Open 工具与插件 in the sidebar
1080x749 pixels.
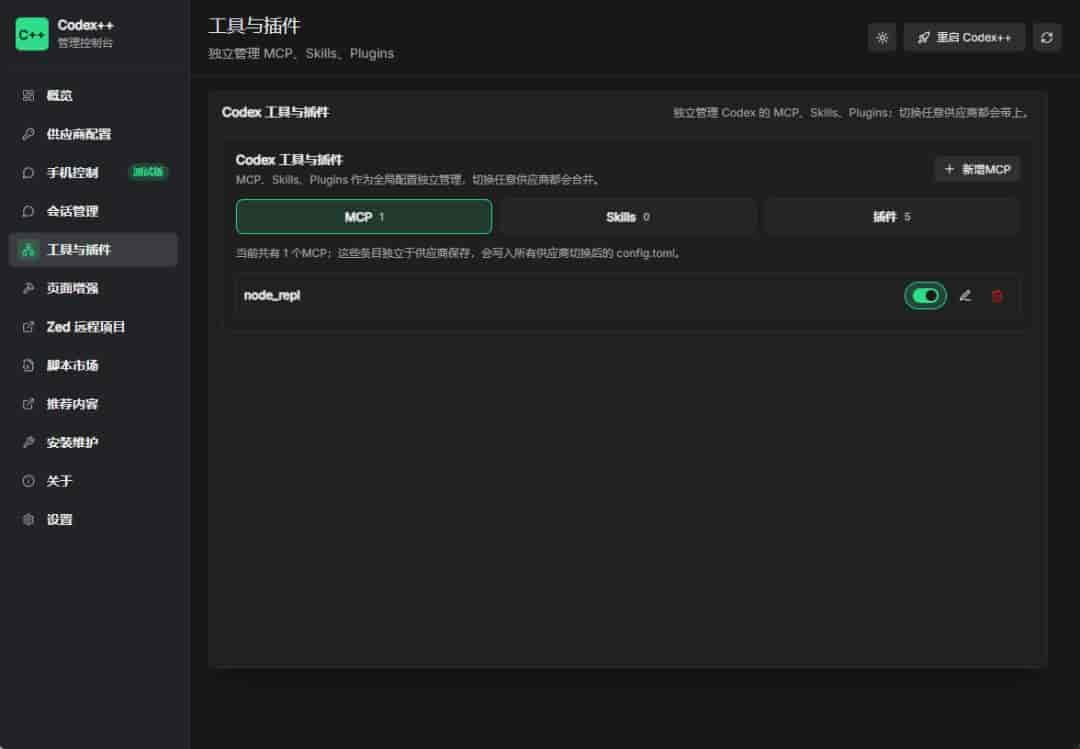[93, 250]
